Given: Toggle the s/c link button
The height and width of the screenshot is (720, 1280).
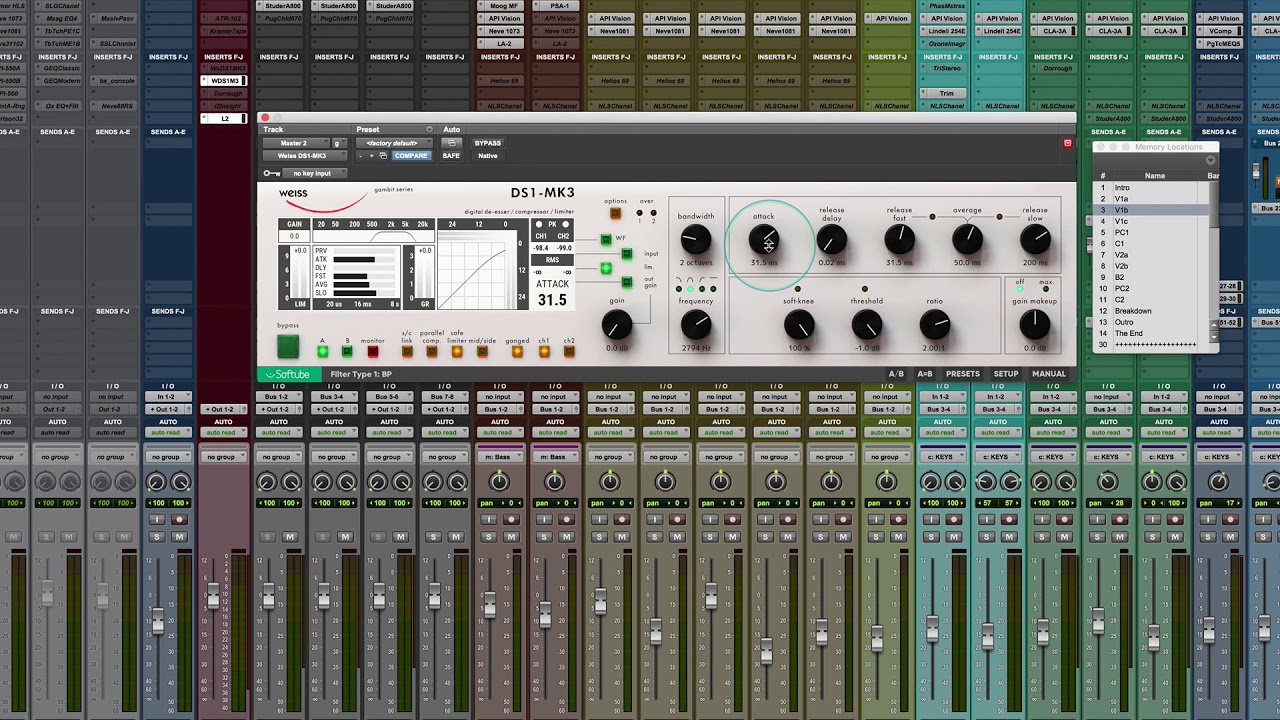Looking at the screenshot, I should 407,352.
